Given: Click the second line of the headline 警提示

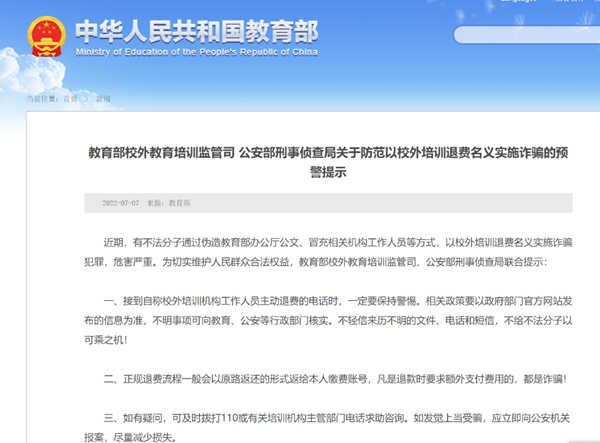Looking at the screenshot, I should click(329, 172).
